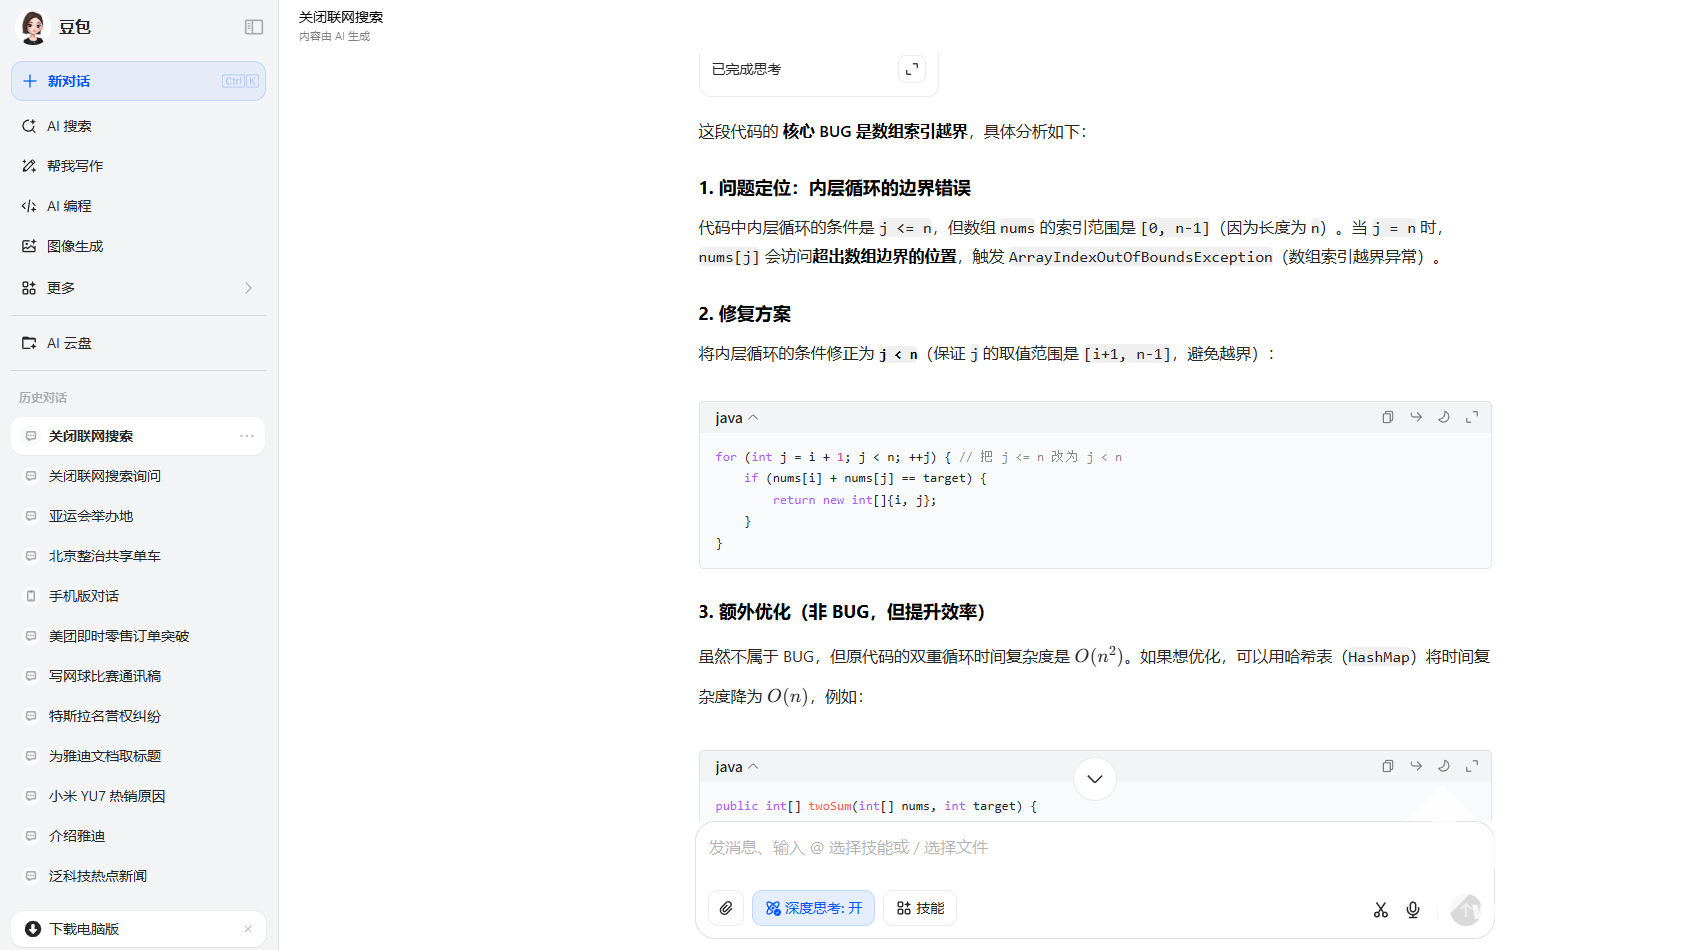The image size is (1706, 950).
Task: Toggle dark theme on first java block
Action: (x=1444, y=417)
